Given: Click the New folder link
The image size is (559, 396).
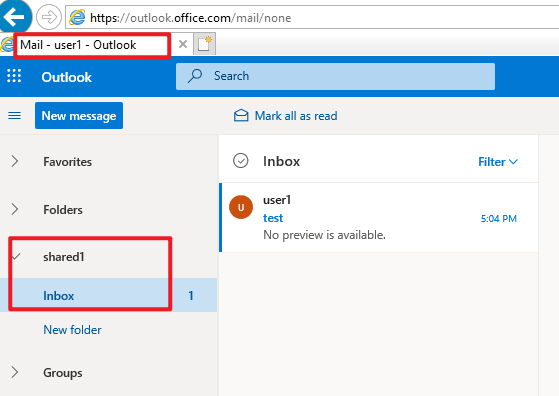Looking at the screenshot, I should pyautogui.click(x=72, y=330).
